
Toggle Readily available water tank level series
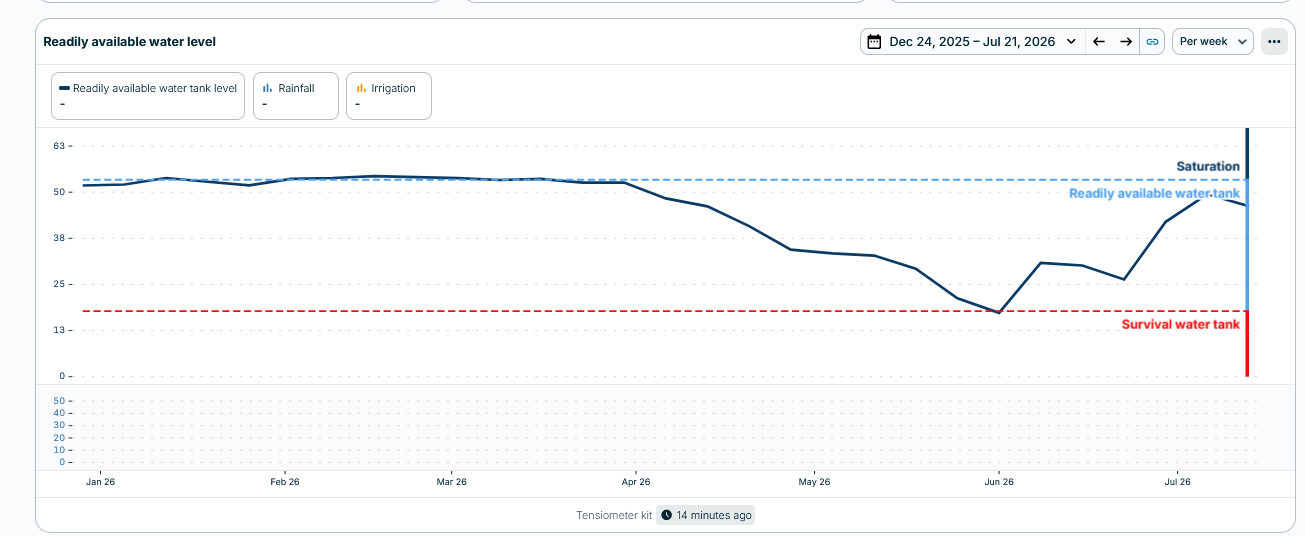pos(148,96)
